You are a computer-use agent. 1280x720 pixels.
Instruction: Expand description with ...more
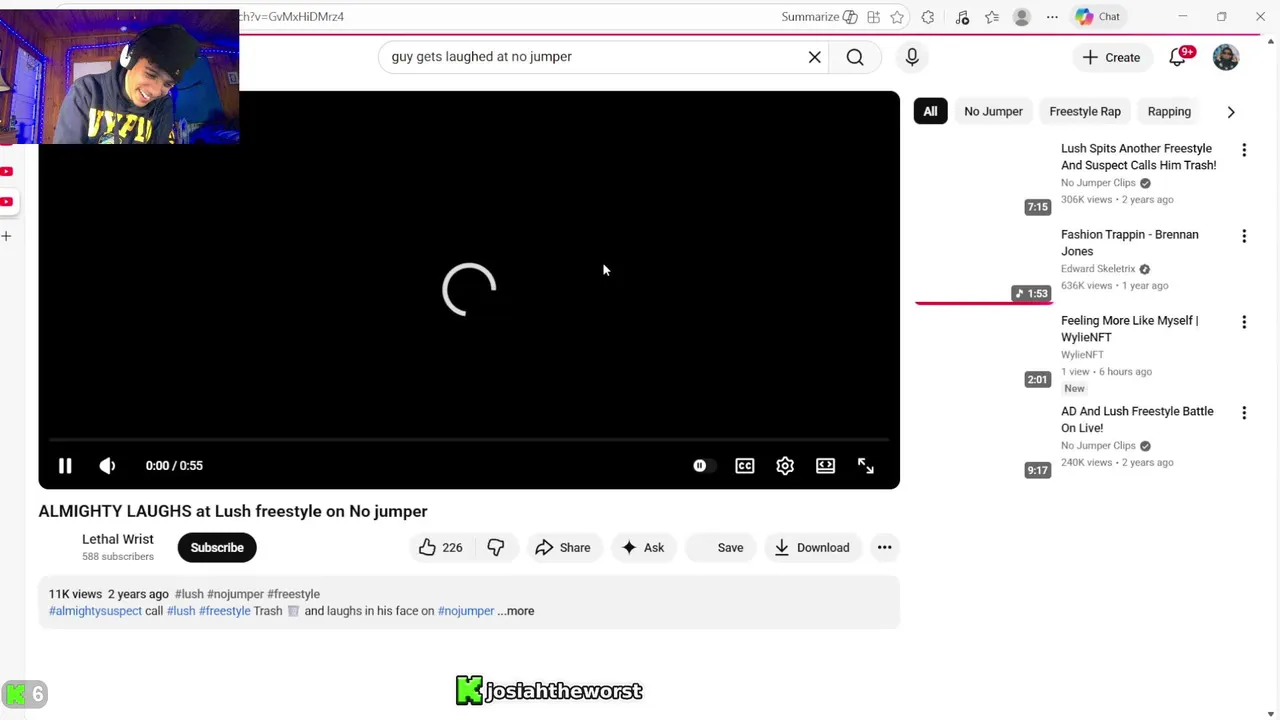pos(516,611)
